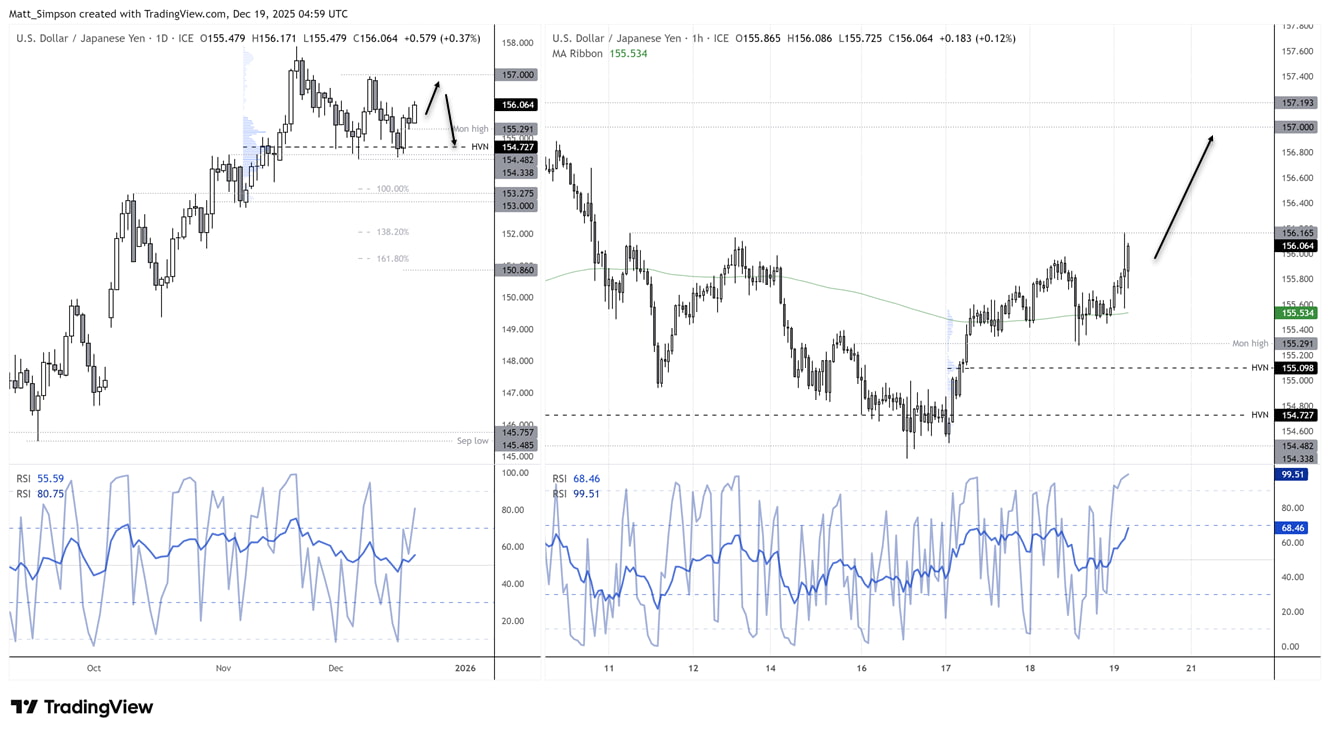Click the green 155.534 MA price tag

click(1297, 313)
